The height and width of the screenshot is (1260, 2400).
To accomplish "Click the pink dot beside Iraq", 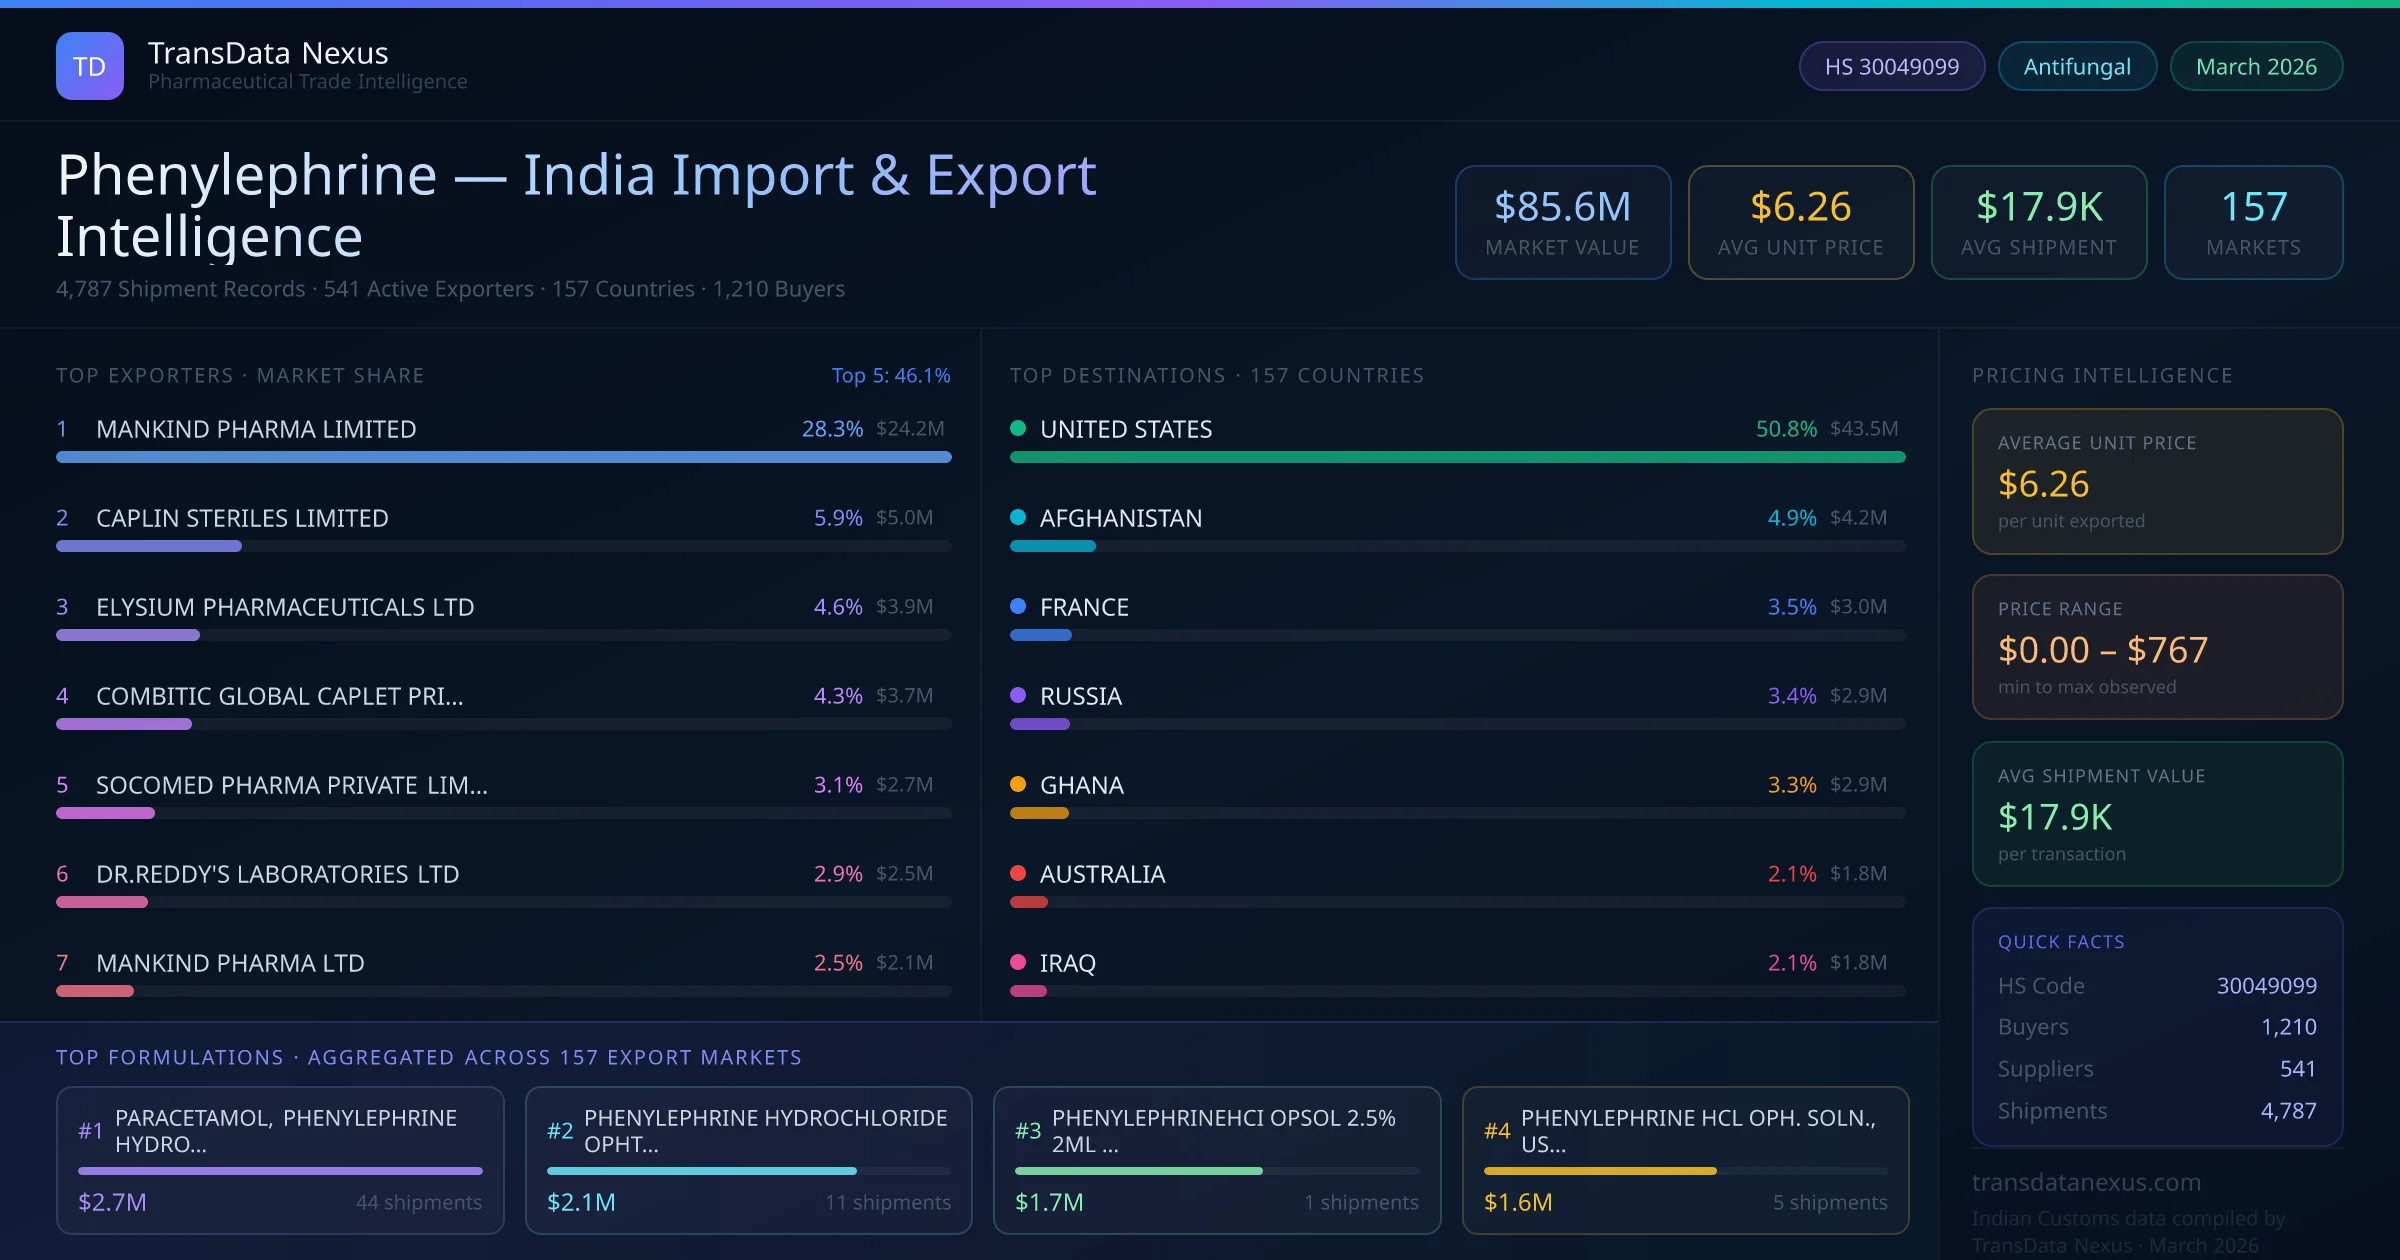I will pyautogui.click(x=1018, y=962).
